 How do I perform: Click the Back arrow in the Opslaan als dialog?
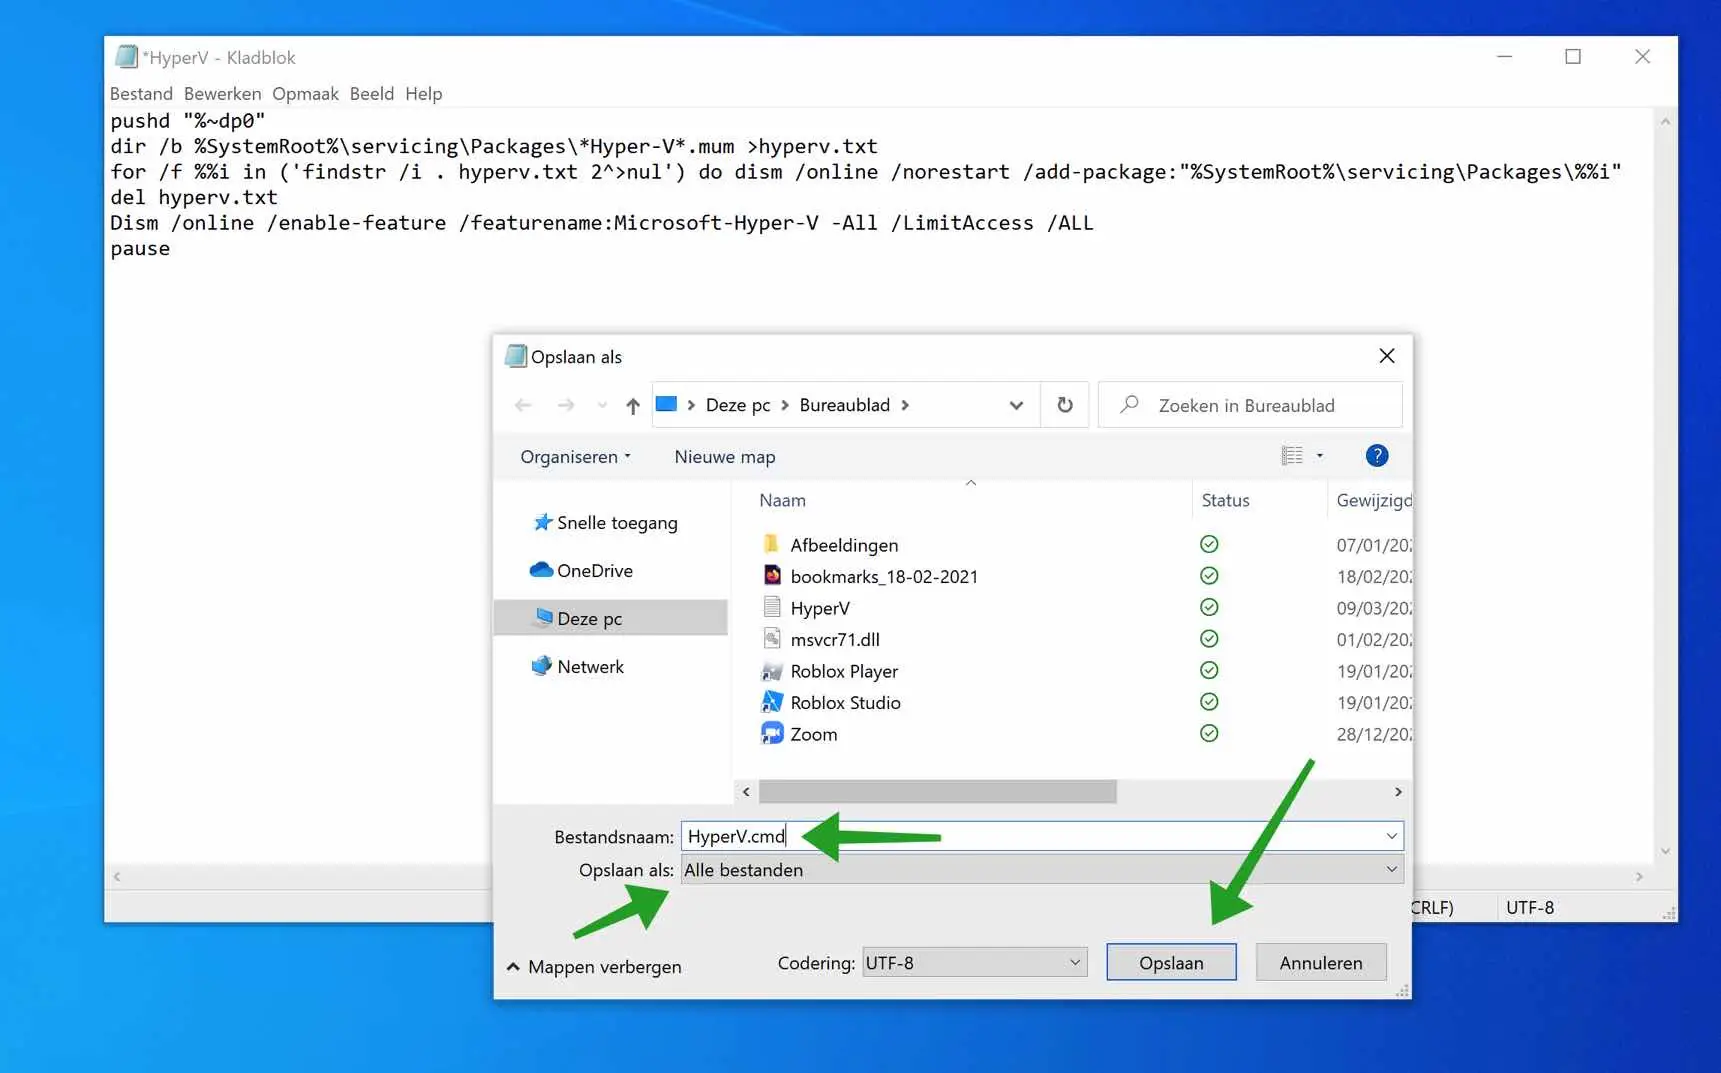[x=522, y=405]
